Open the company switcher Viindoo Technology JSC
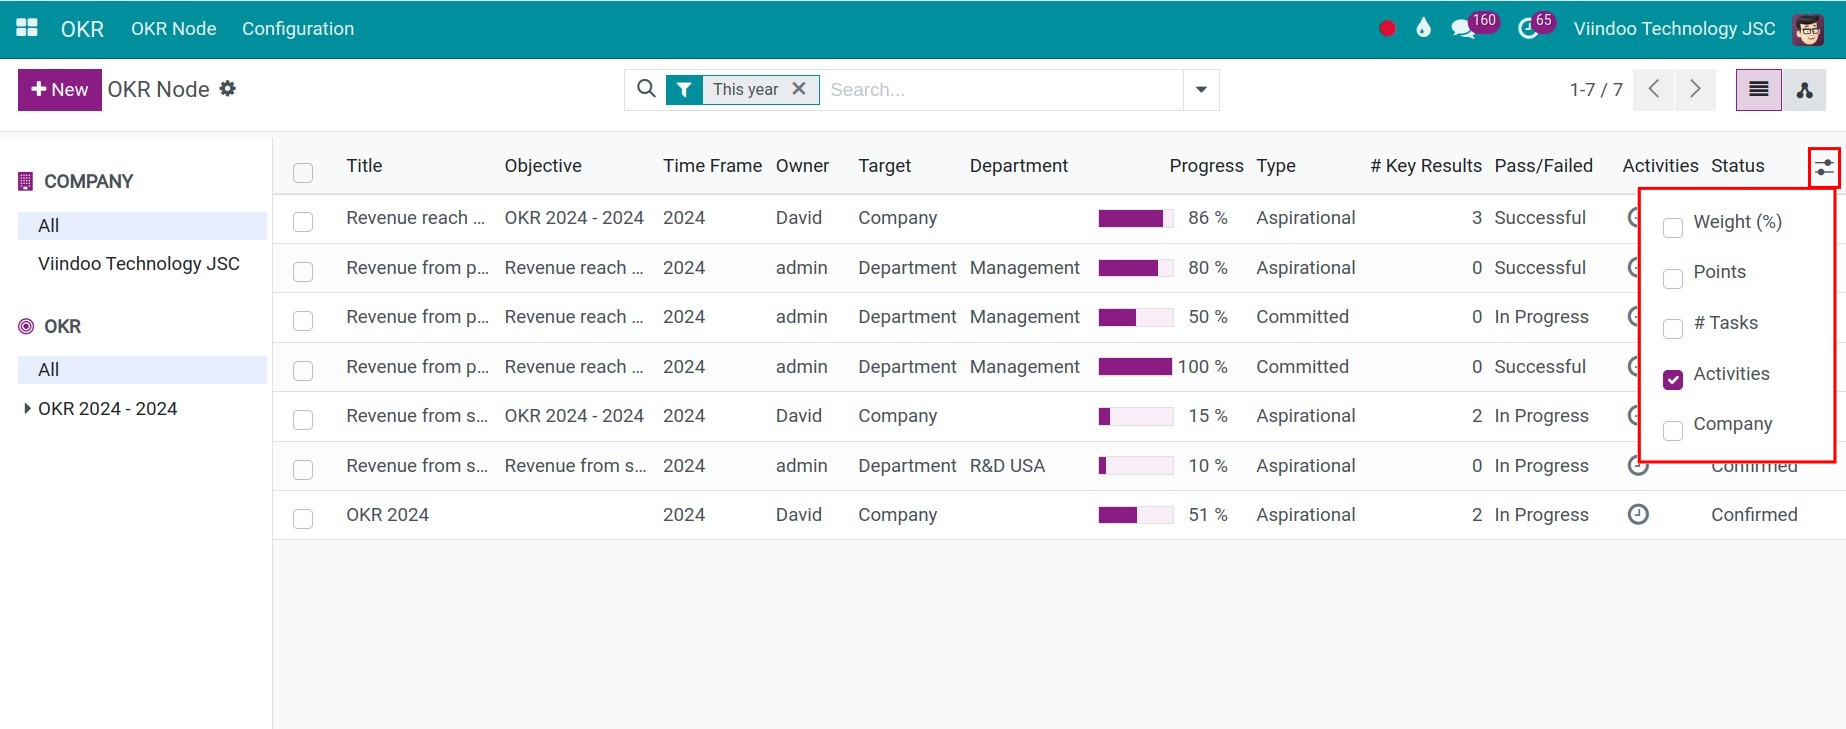1846x729 pixels. 1674,29
